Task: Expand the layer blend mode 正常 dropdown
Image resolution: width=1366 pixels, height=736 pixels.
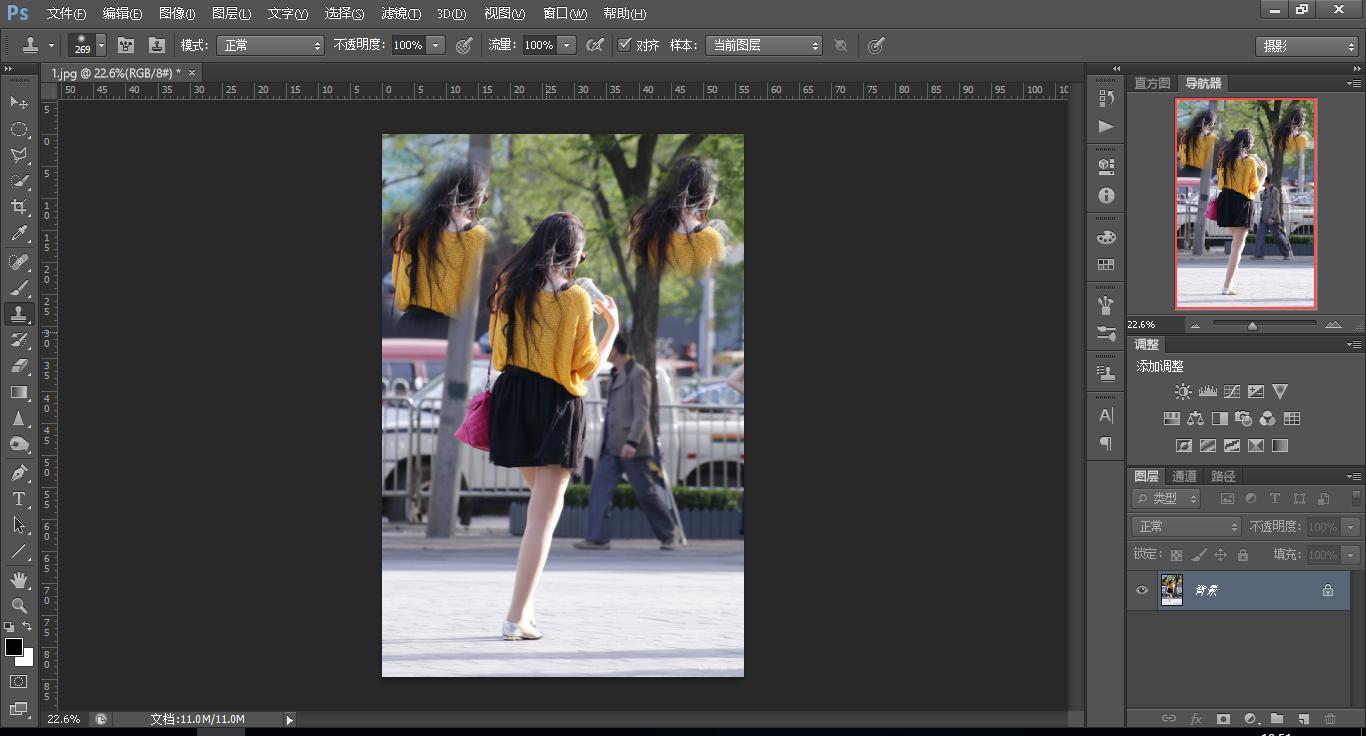Action: click(1186, 527)
